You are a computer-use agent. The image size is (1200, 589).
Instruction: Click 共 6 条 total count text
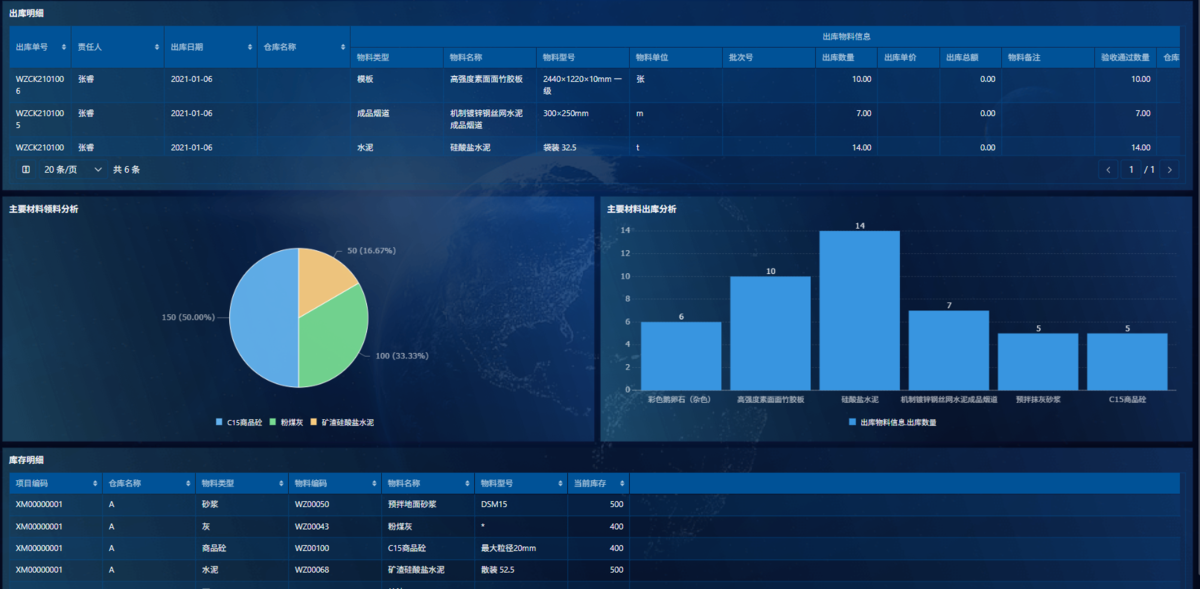pos(126,170)
